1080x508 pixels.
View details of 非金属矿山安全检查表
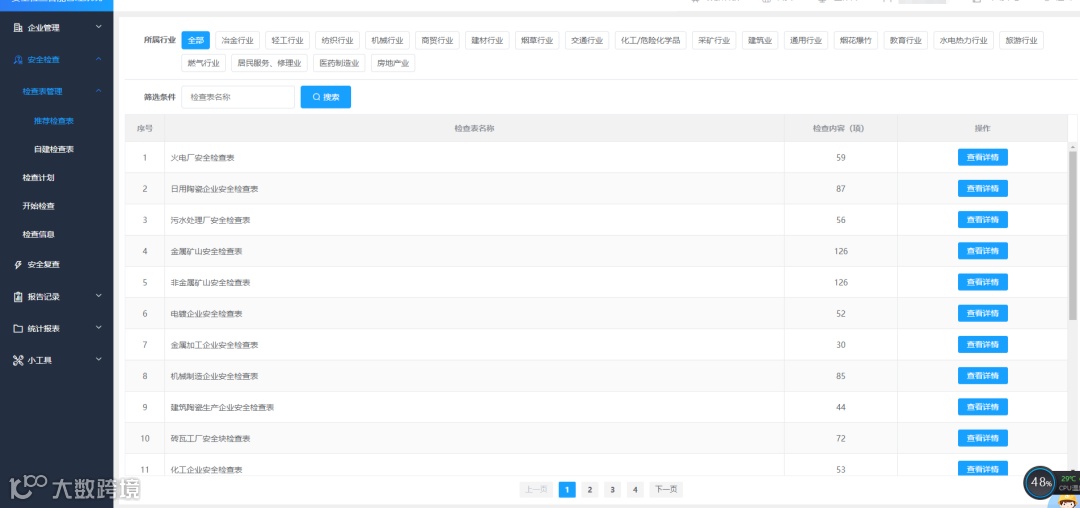(x=982, y=282)
